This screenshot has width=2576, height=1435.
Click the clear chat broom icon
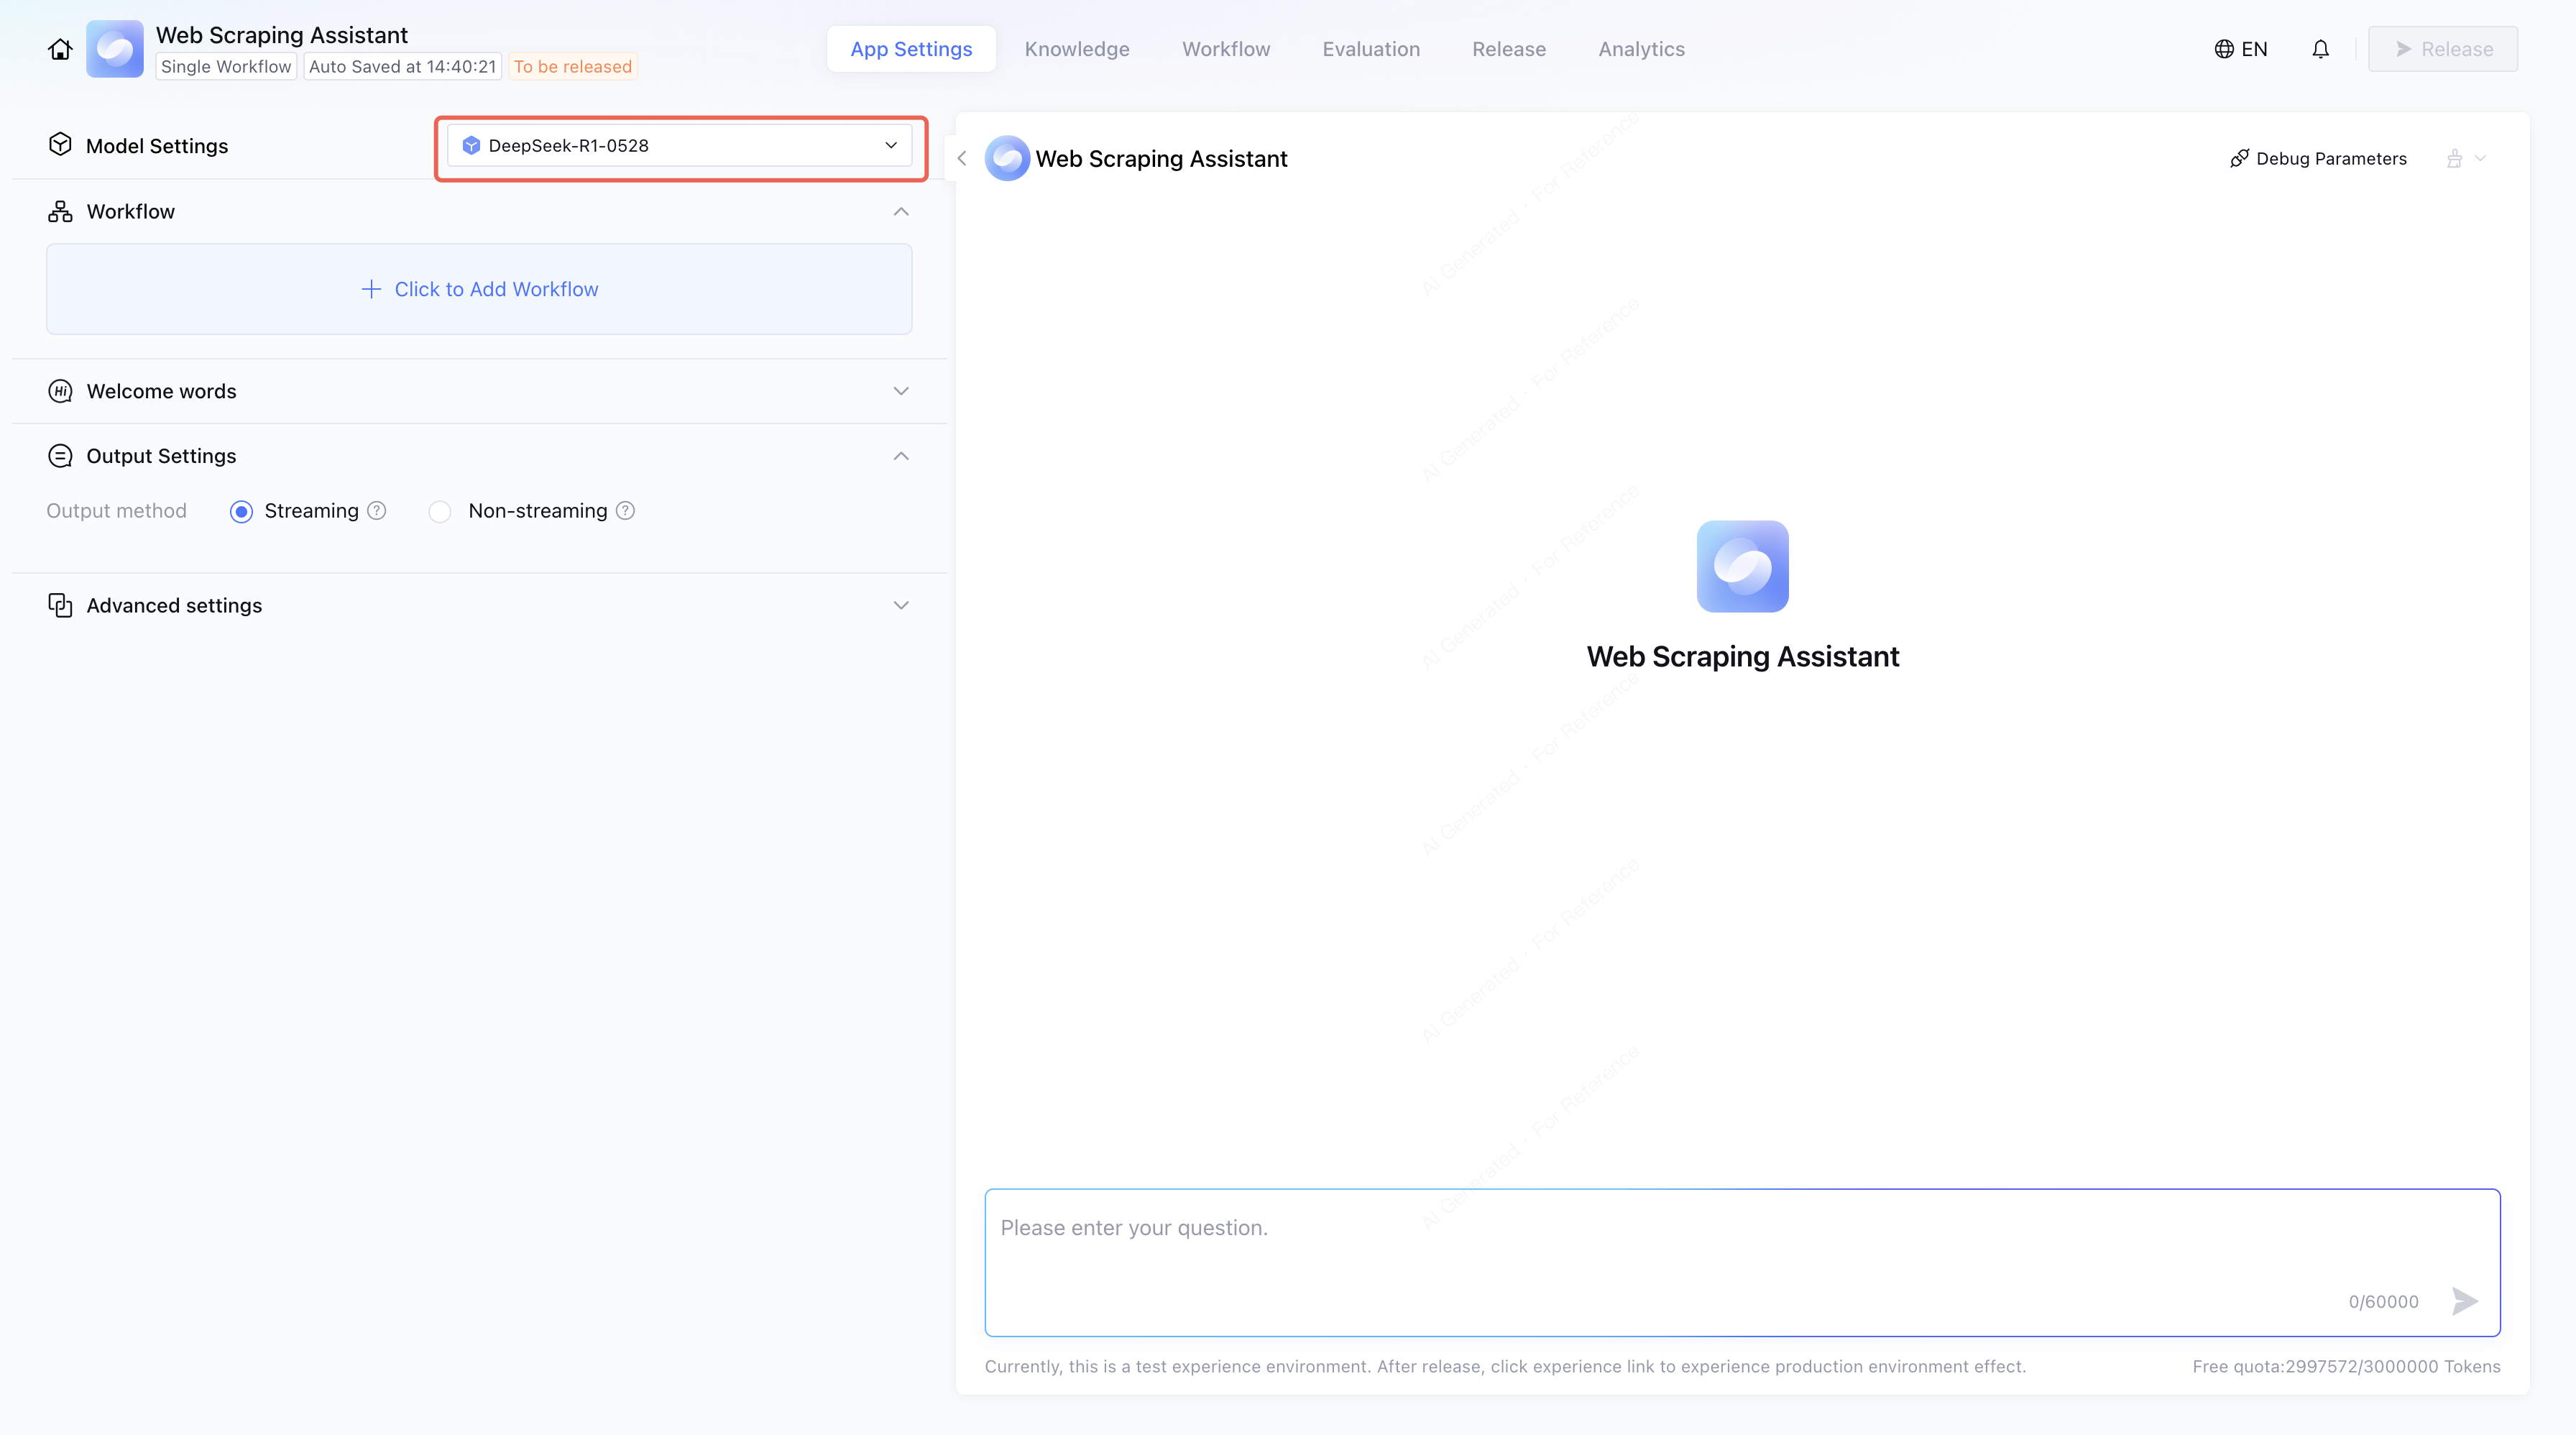pyautogui.click(x=2455, y=158)
